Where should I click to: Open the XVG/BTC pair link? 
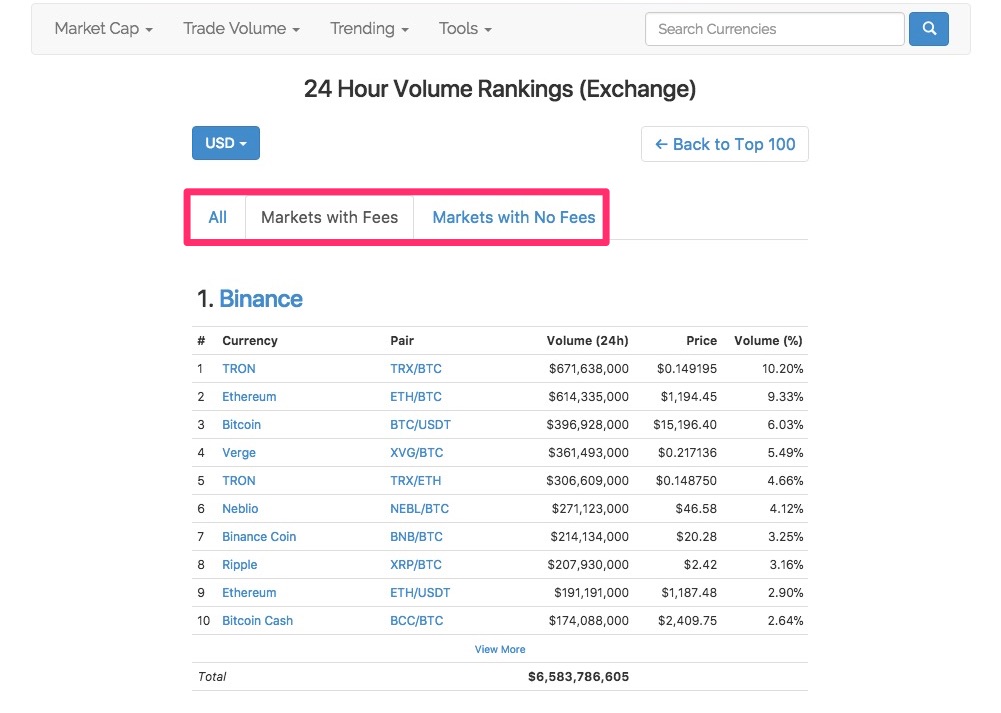416,453
